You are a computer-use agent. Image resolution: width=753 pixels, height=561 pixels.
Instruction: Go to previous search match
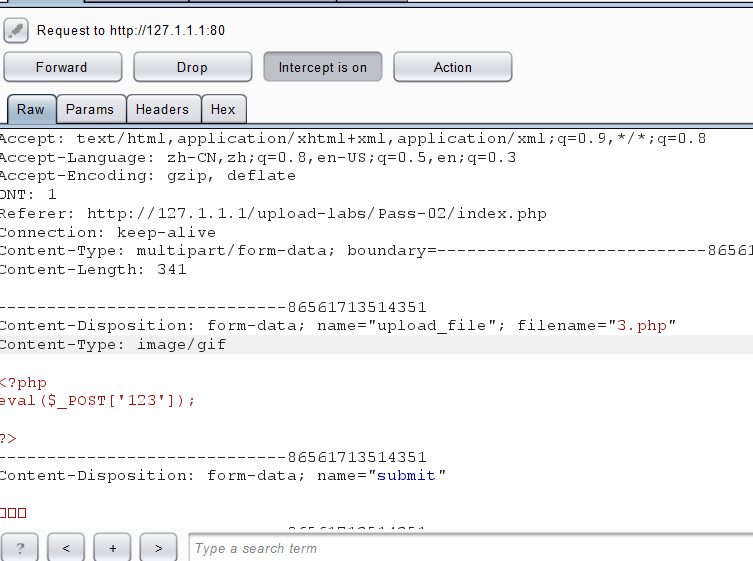(66, 548)
